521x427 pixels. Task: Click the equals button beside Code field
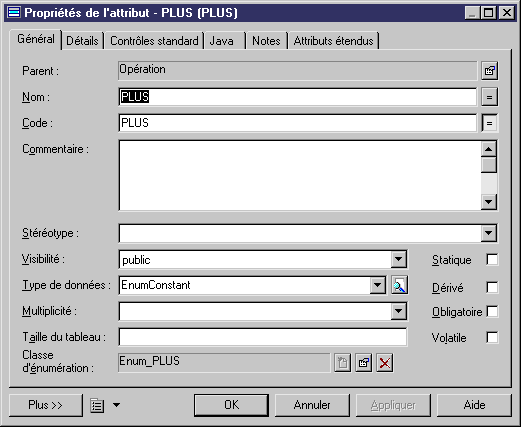489,123
